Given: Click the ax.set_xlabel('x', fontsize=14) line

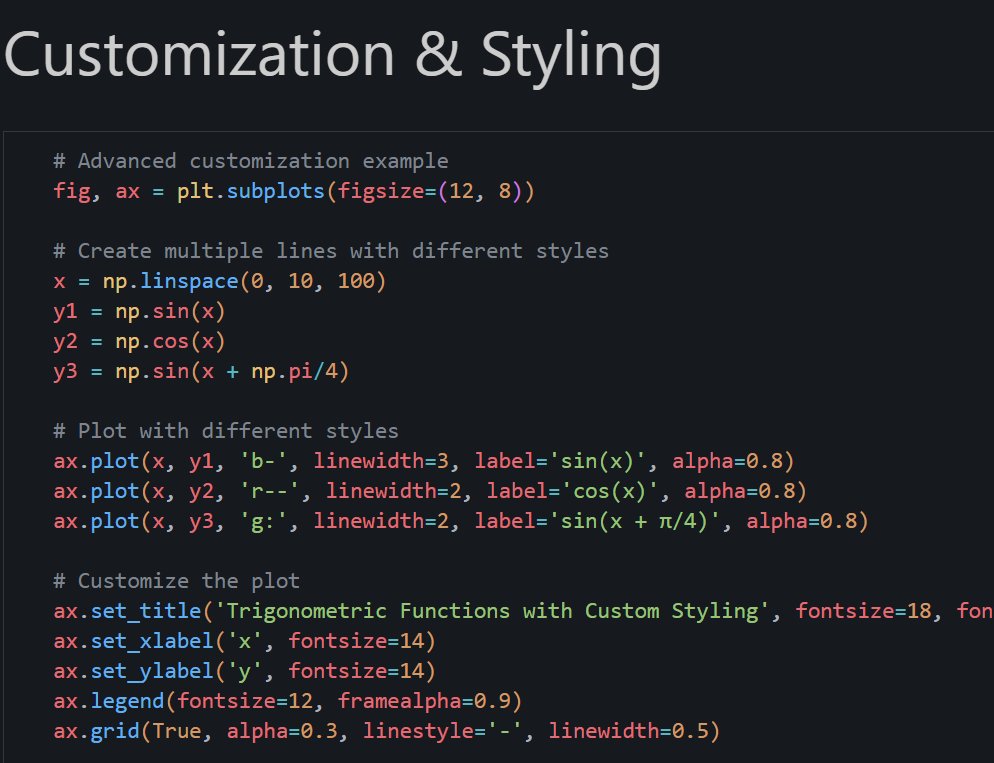Looking at the screenshot, I should (245, 641).
